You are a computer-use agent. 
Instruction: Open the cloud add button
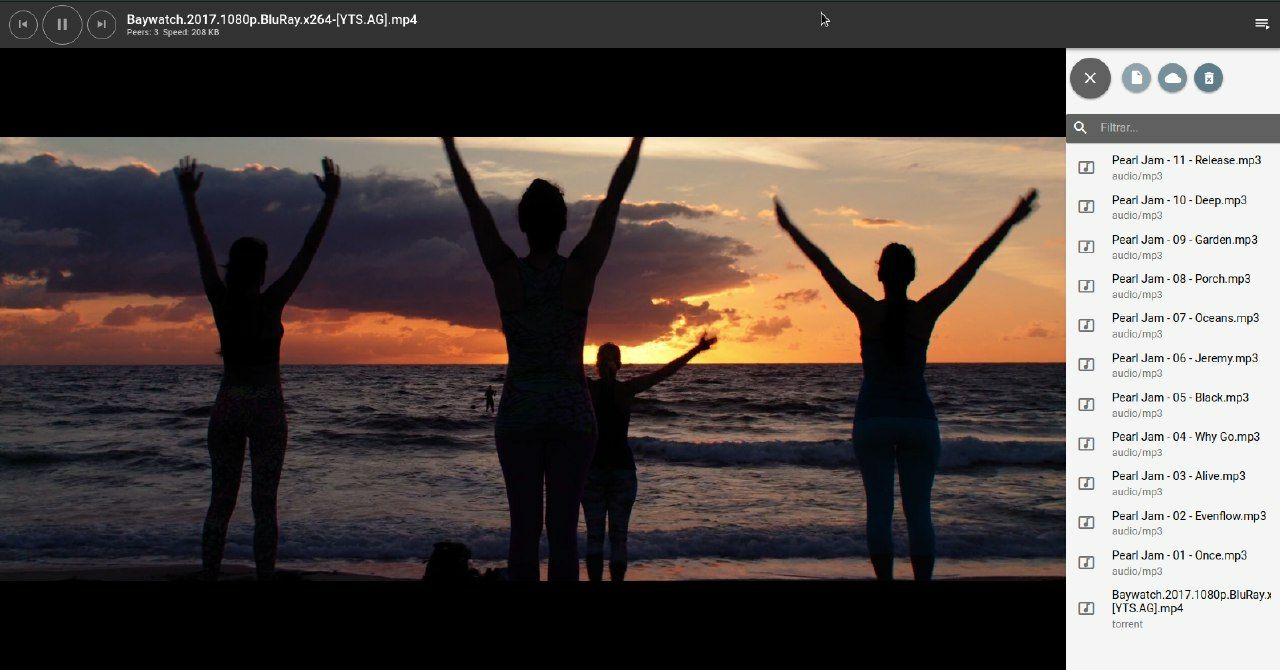1172,78
